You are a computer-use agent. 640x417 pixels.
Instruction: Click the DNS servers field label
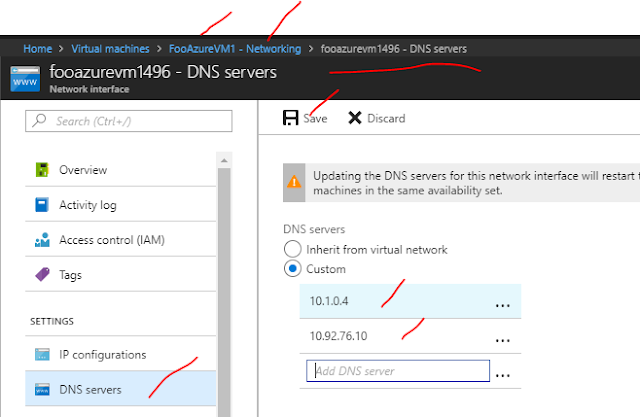(x=314, y=229)
